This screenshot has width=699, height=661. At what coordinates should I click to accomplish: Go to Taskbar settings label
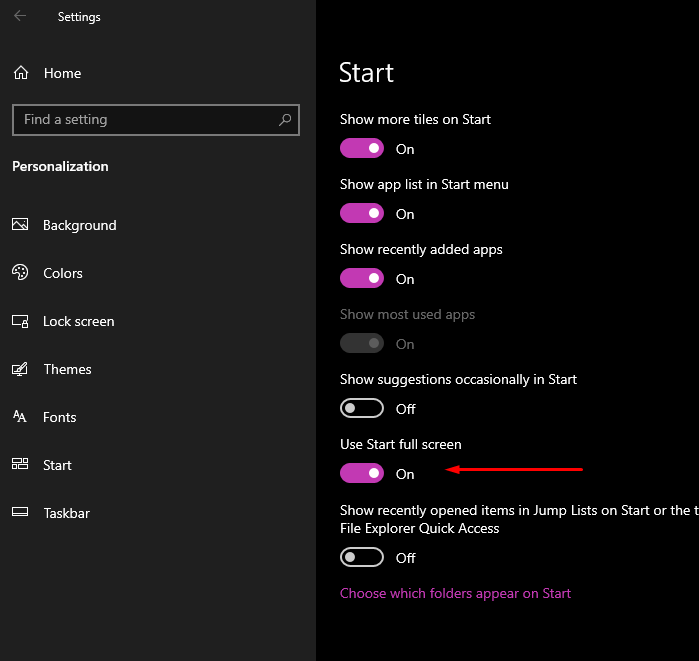[x=66, y=513]
